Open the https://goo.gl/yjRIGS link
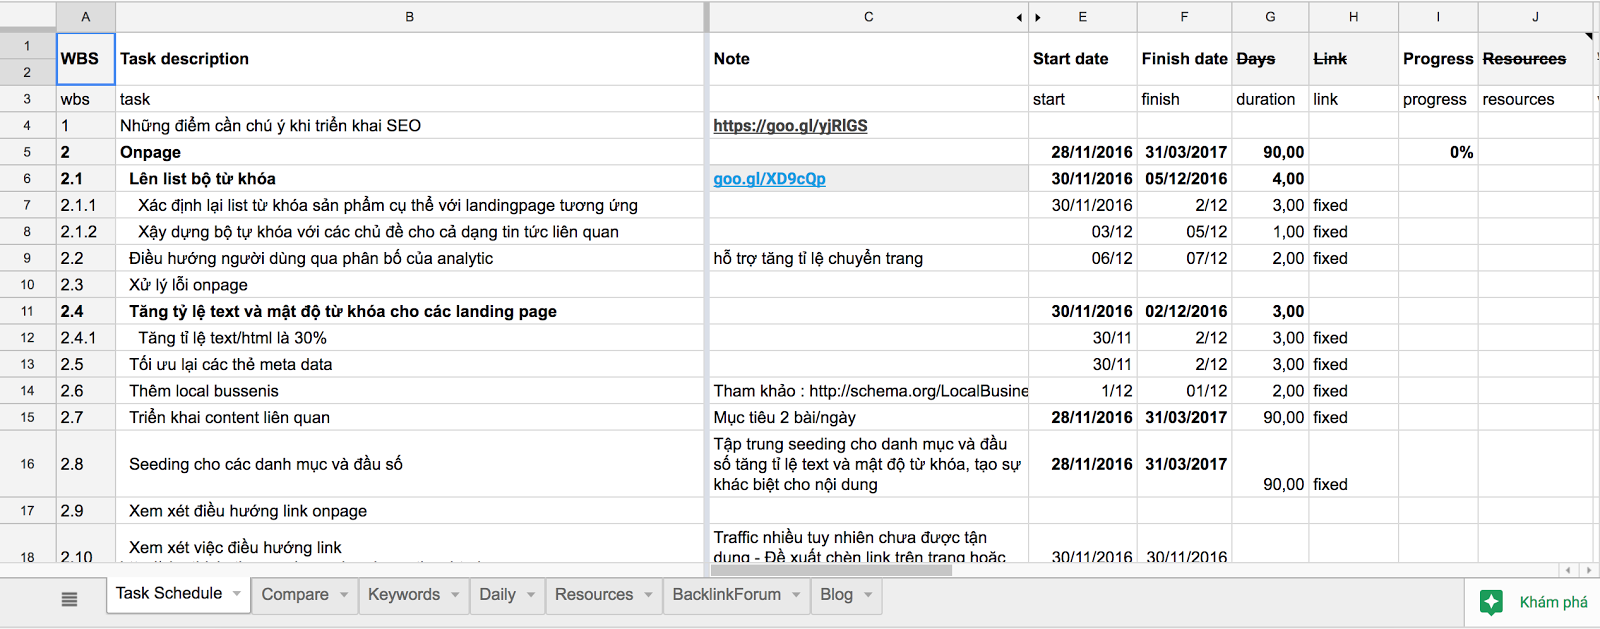 point(790,126)
